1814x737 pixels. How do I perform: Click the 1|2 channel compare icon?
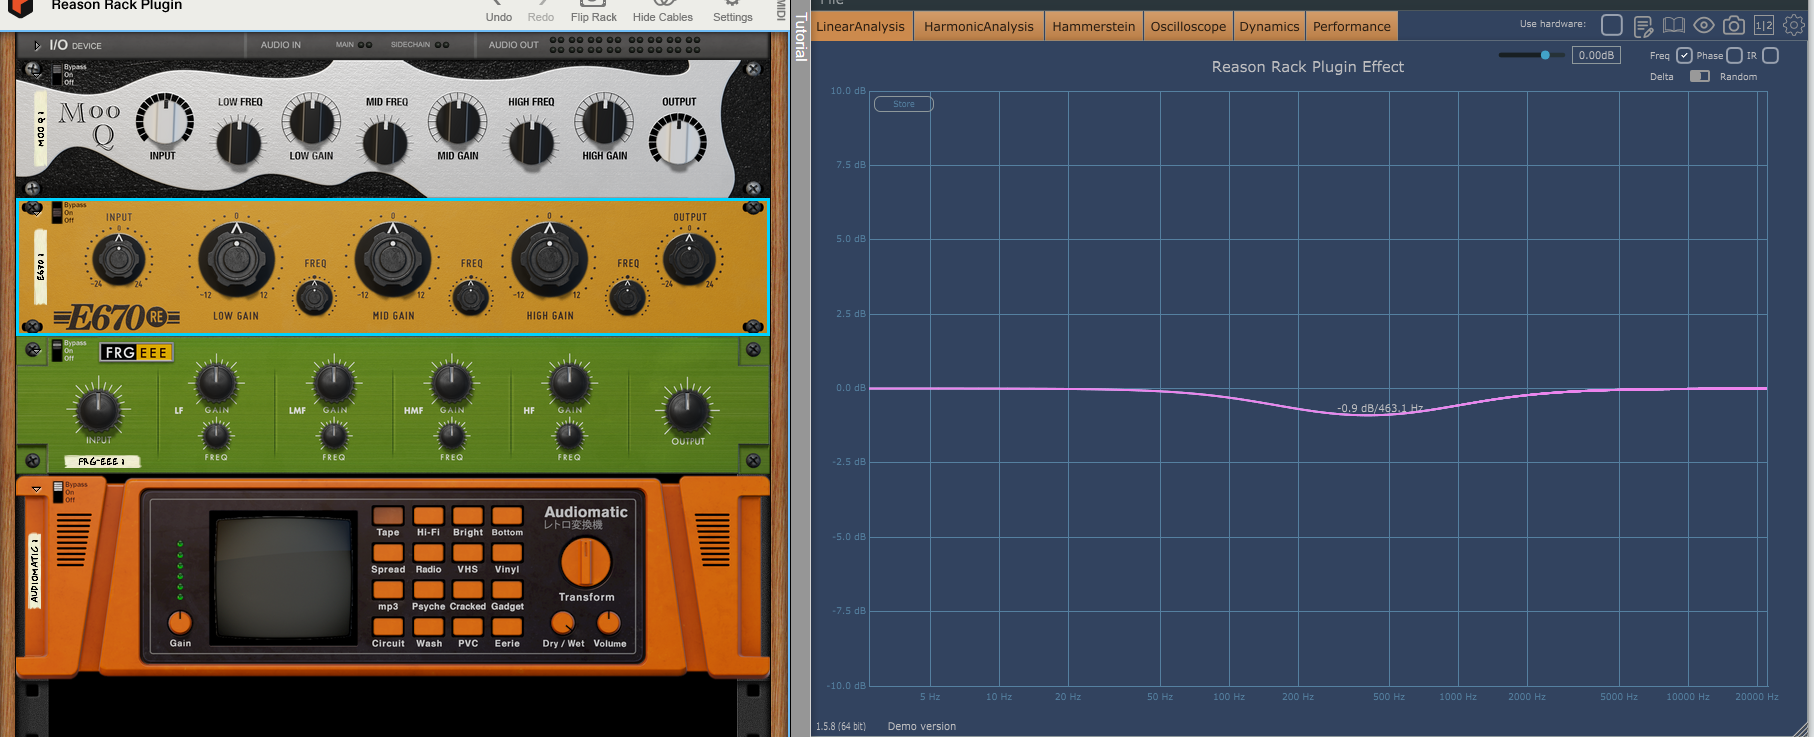click(1764, 25)
